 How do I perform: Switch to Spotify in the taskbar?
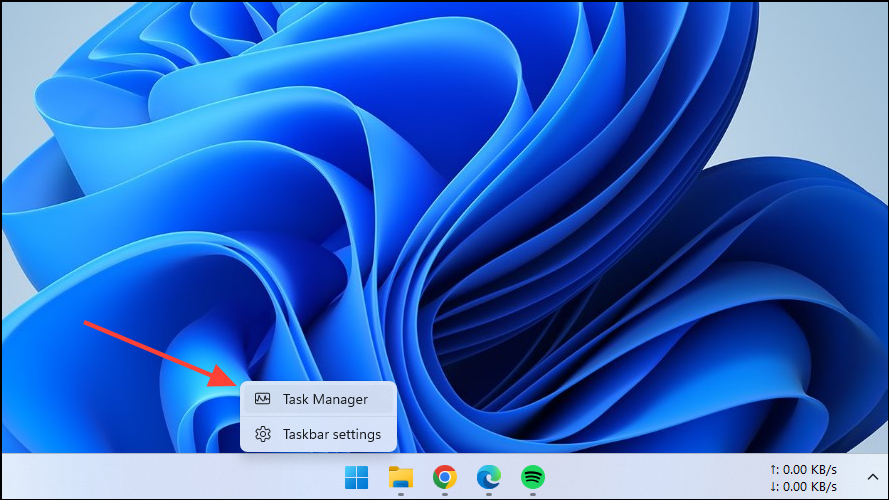click(533, 477)
